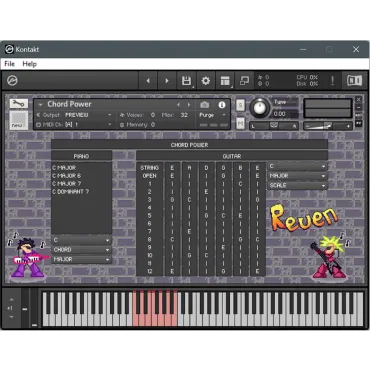Toggle the Solo S button

pyautogui.click(x=240, y=105)
